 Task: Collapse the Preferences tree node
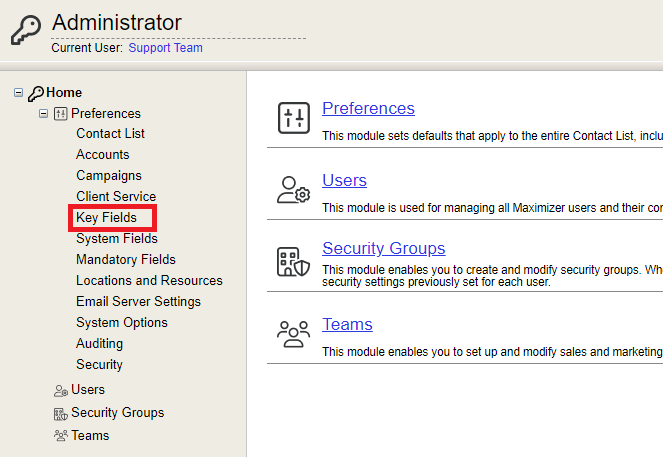click(x=43, y=113)
